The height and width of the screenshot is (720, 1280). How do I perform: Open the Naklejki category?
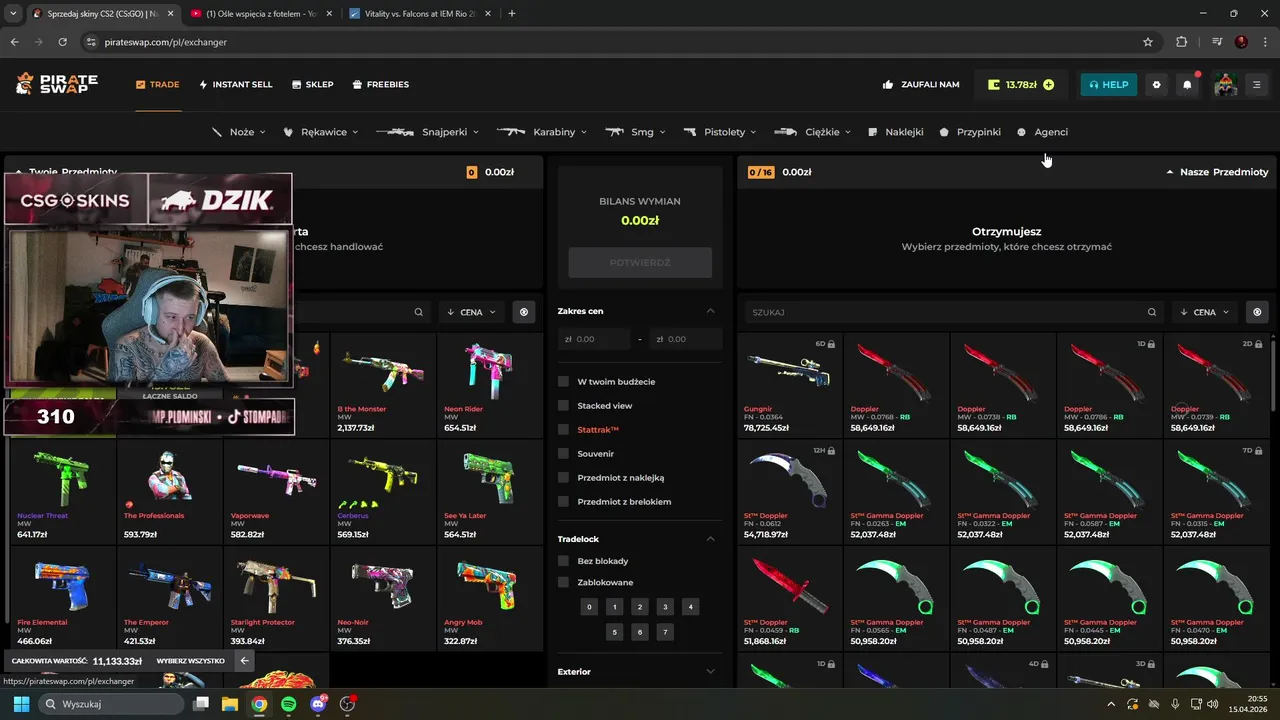tap(896, 132)
